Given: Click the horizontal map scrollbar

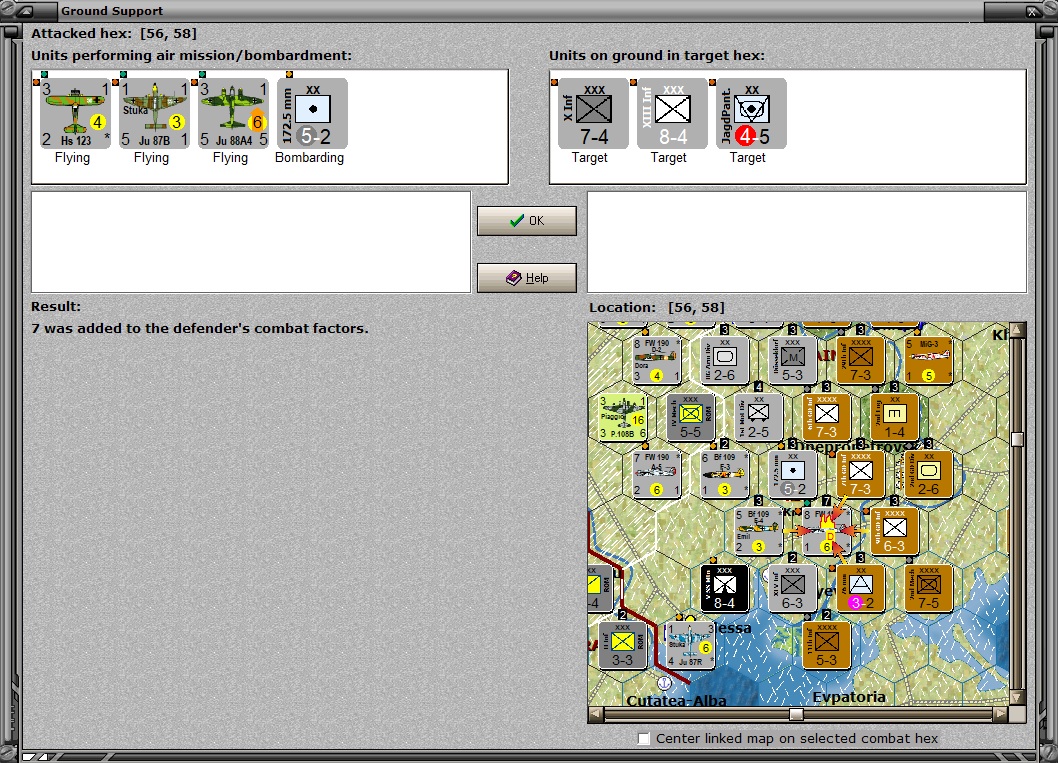Looking at the screenshot, I should coord(795,714).
